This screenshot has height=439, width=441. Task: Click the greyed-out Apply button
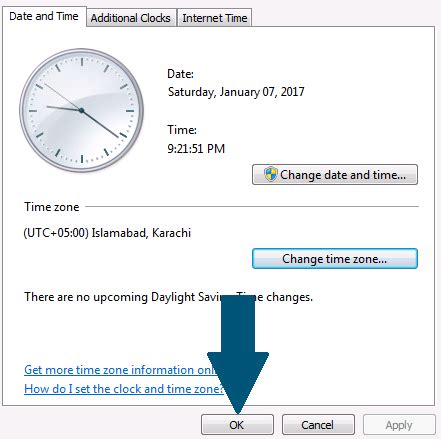[x=399, y=425]
